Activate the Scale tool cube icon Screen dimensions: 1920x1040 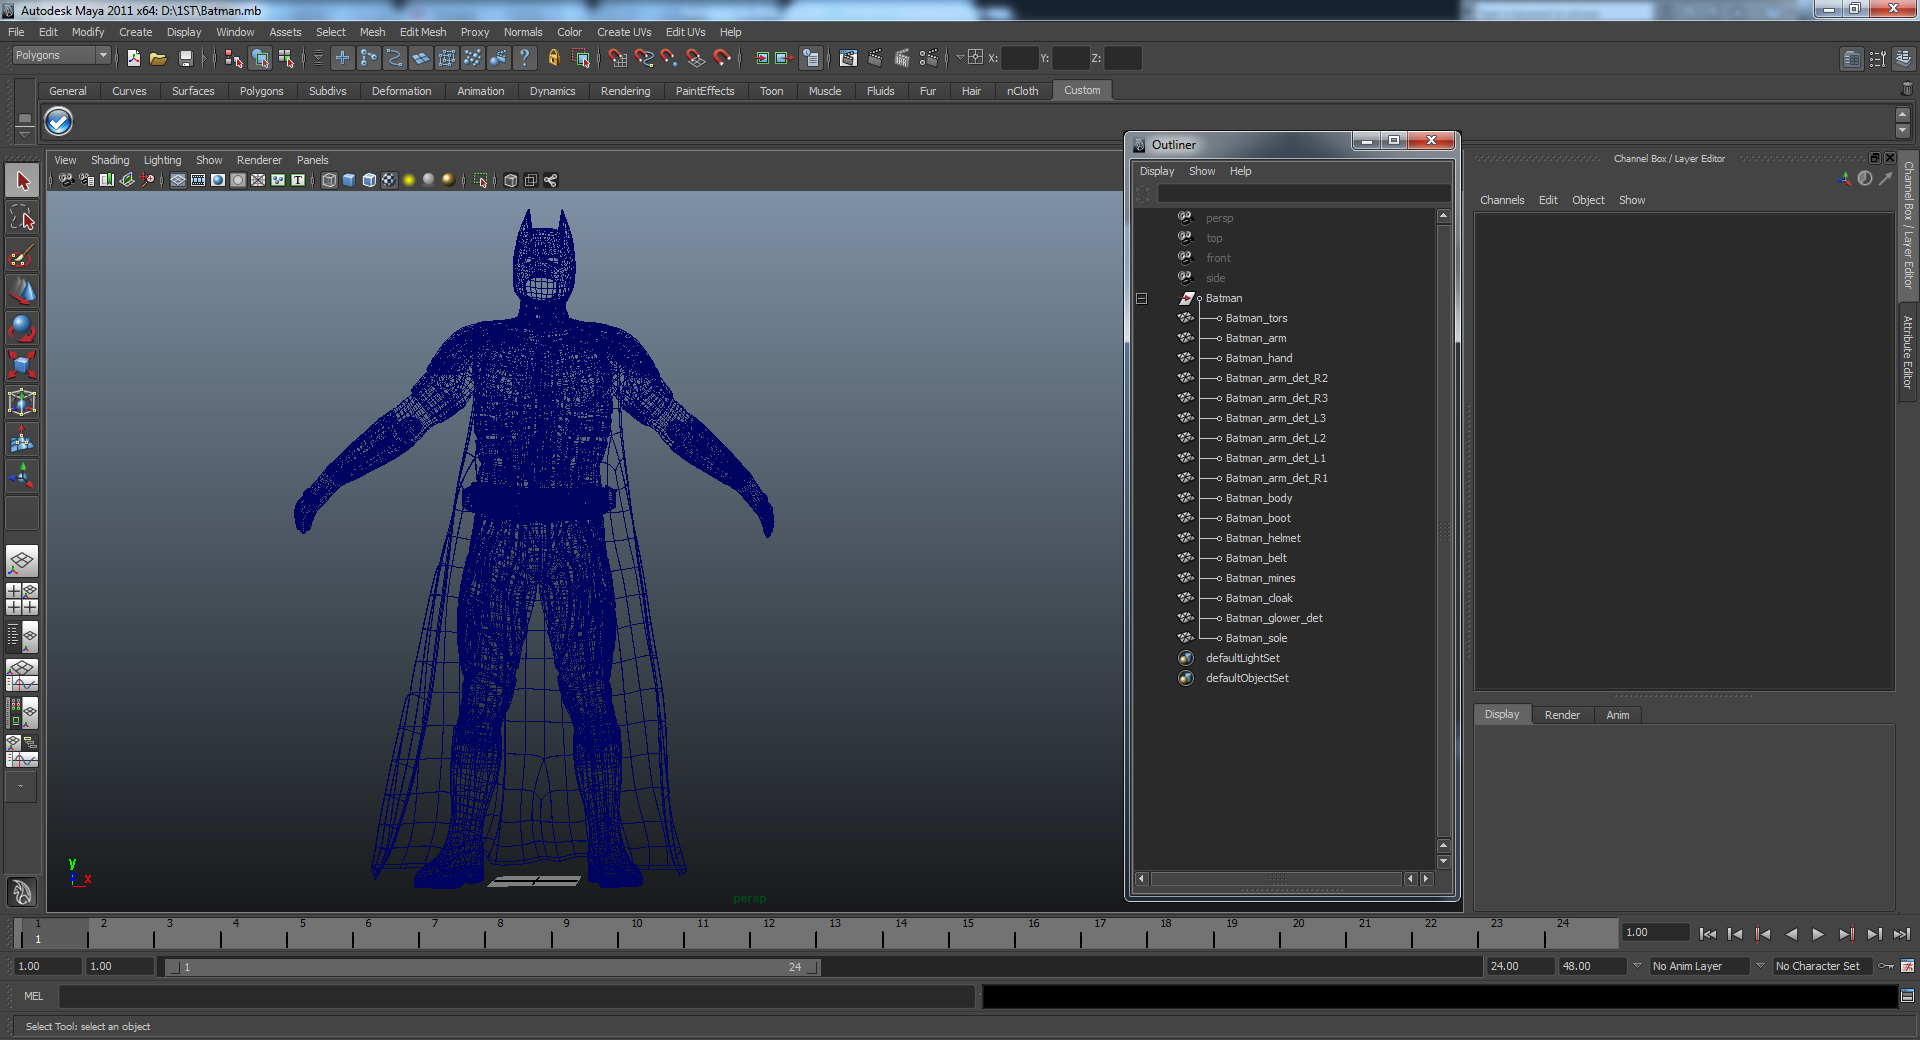pyautogui.click(x=22, y=365)
